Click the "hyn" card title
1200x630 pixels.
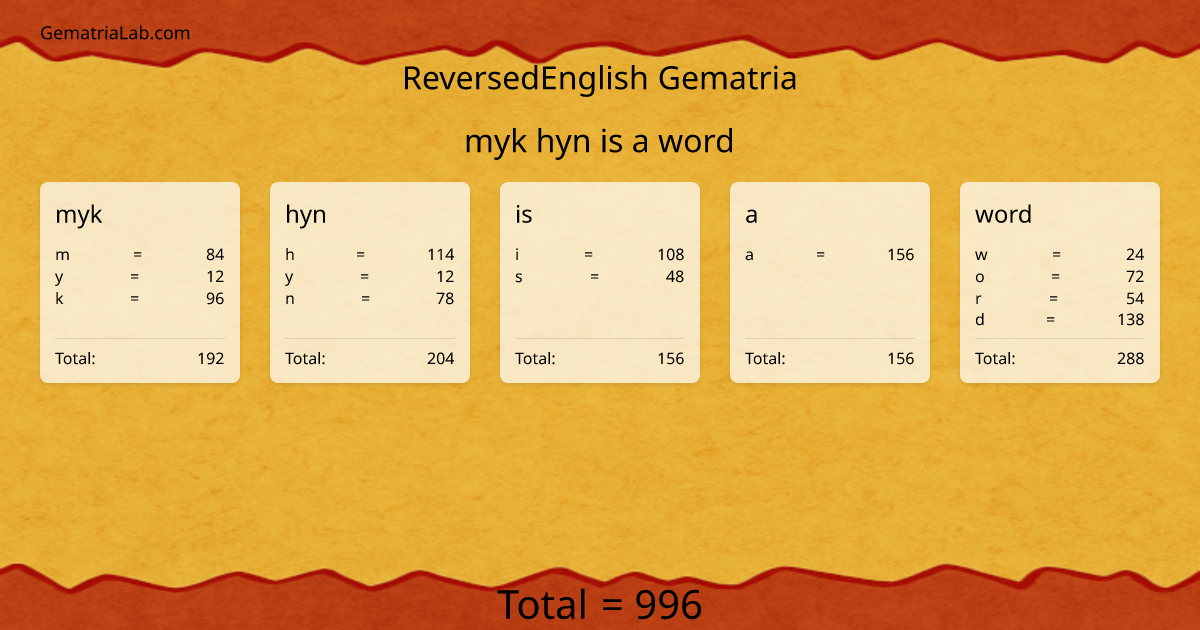click(x=306, y=214)
